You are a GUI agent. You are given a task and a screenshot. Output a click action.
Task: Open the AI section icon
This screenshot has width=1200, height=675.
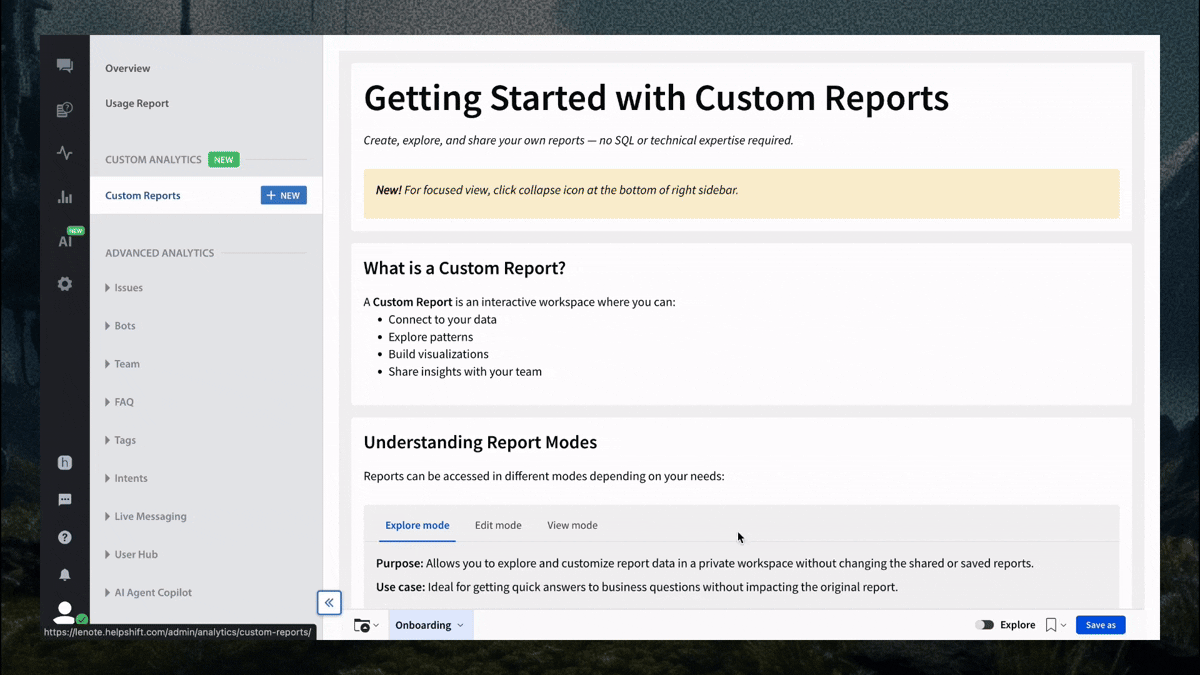65,240
